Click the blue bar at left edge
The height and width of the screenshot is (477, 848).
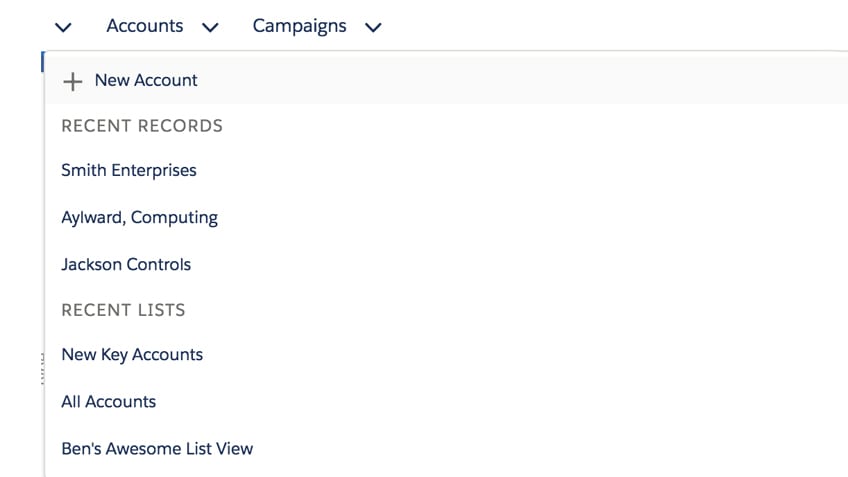(x=42, y=62)
